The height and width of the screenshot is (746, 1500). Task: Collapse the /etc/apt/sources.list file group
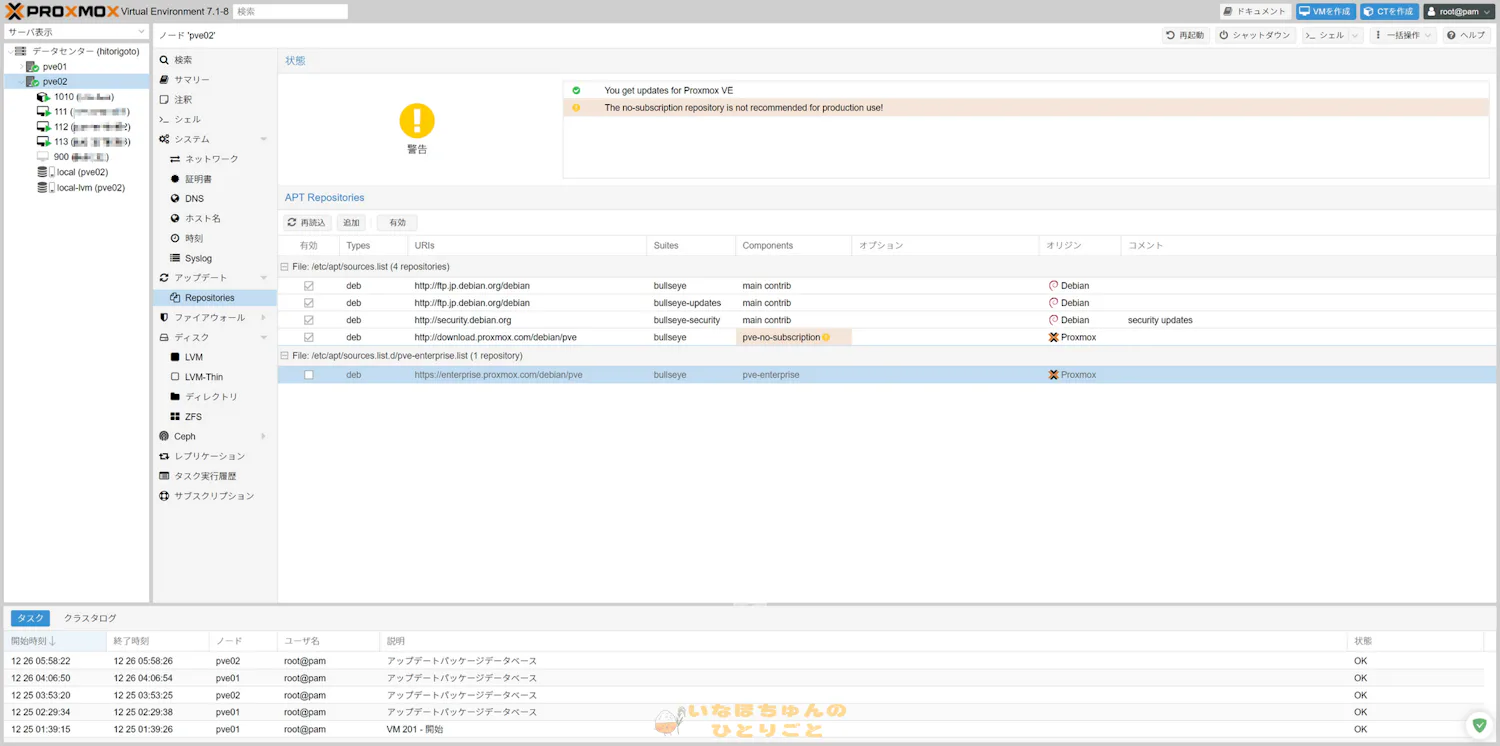click(x=285, y=267)
